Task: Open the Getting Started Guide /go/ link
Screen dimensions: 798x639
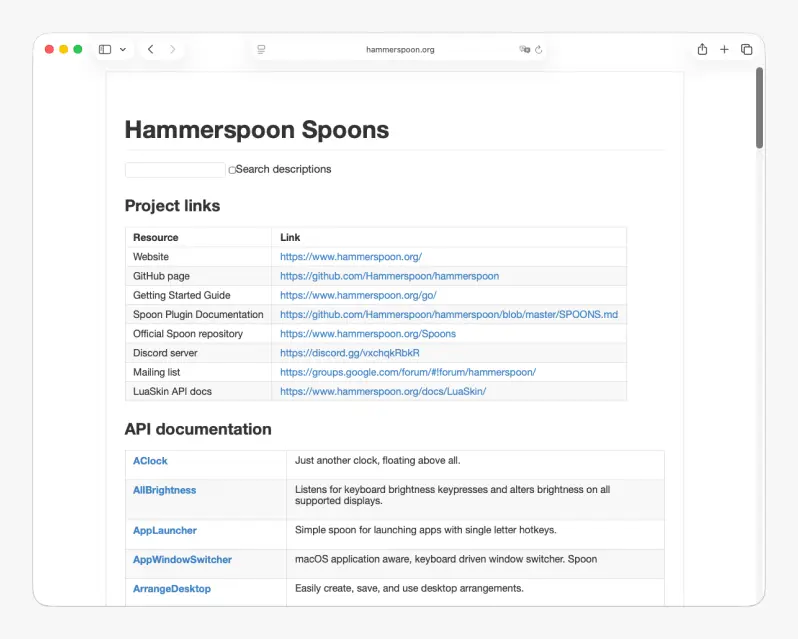Action: pyautogui.click(x=358, y=296)
